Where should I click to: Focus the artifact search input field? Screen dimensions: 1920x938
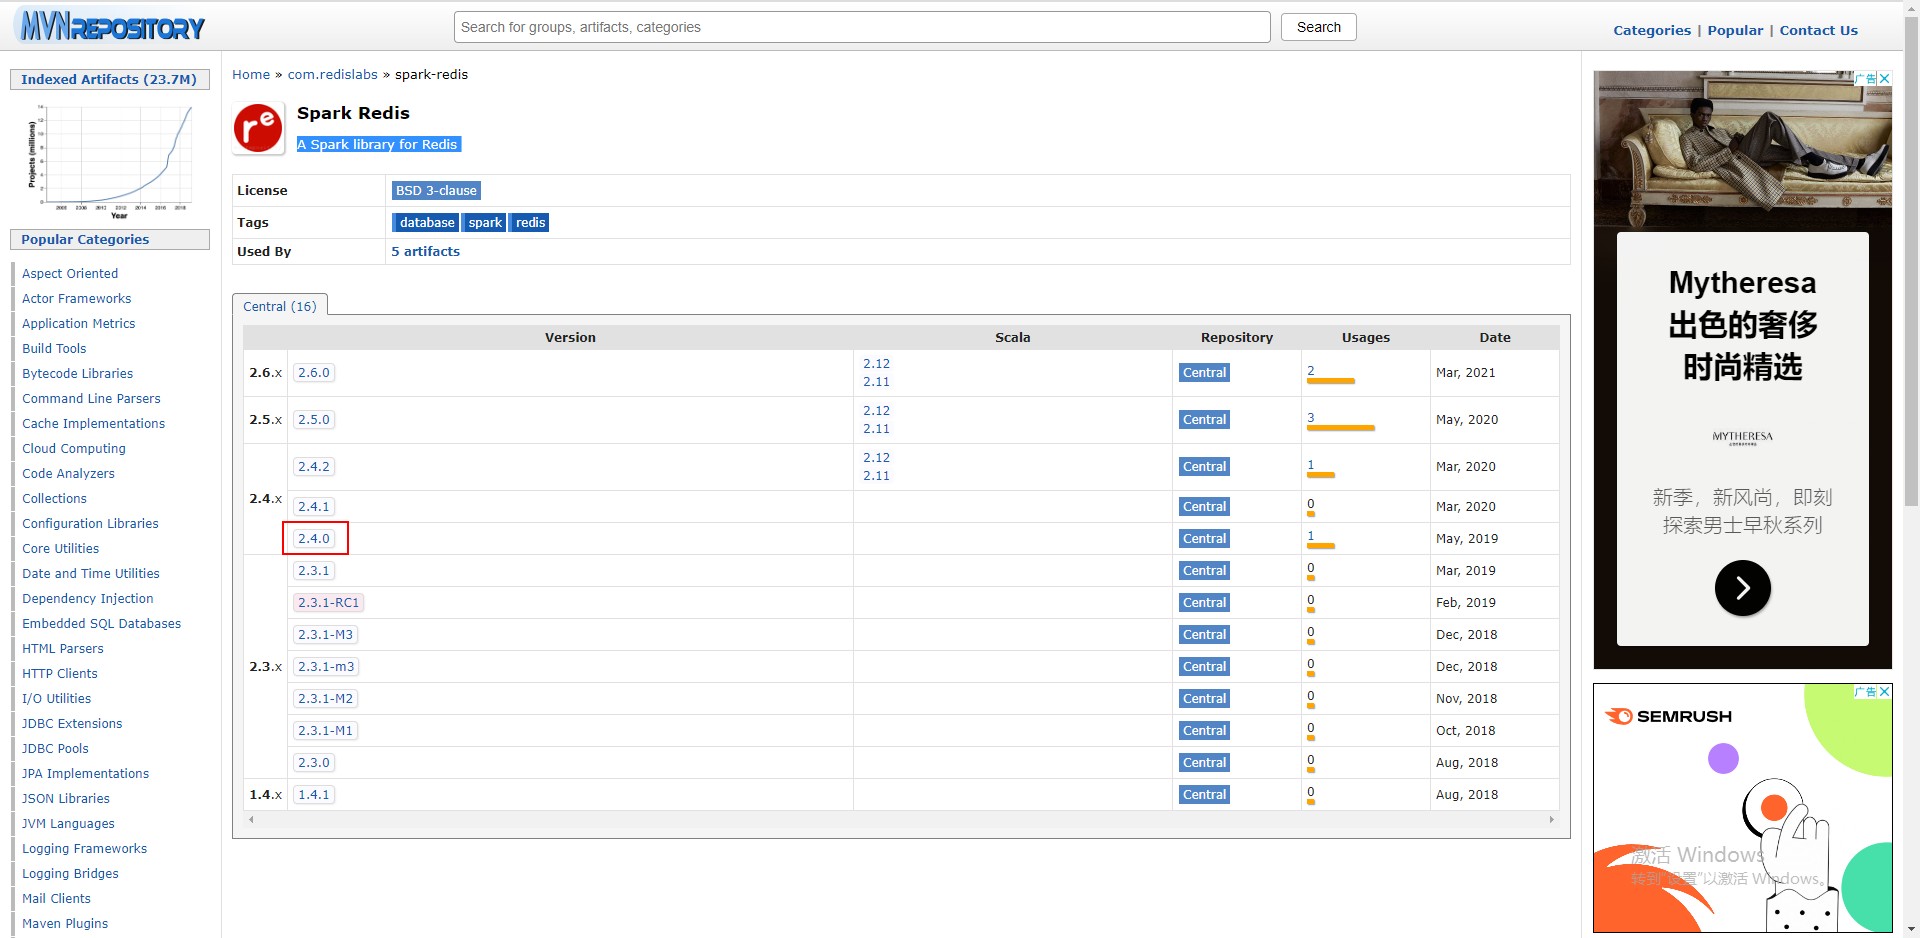coord(862,27)
